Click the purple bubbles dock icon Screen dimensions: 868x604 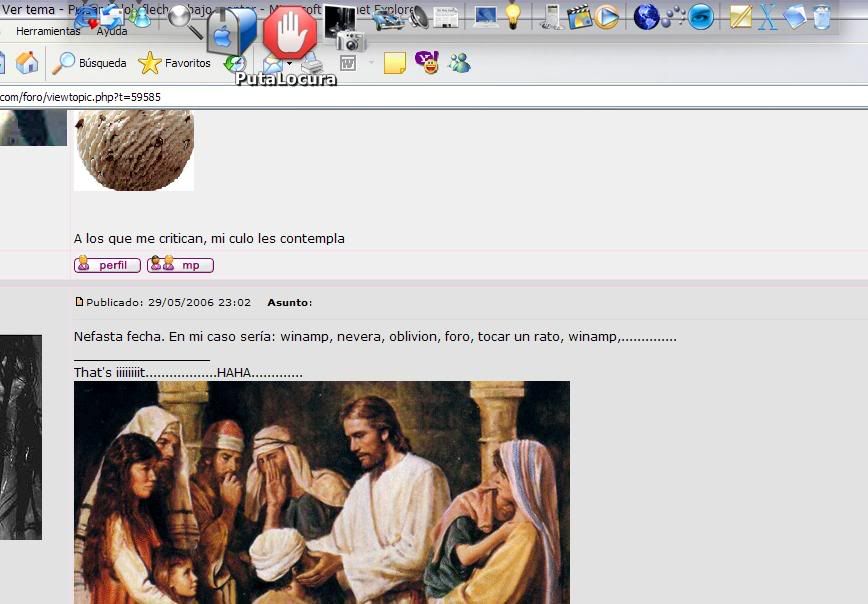coord(673,17)
